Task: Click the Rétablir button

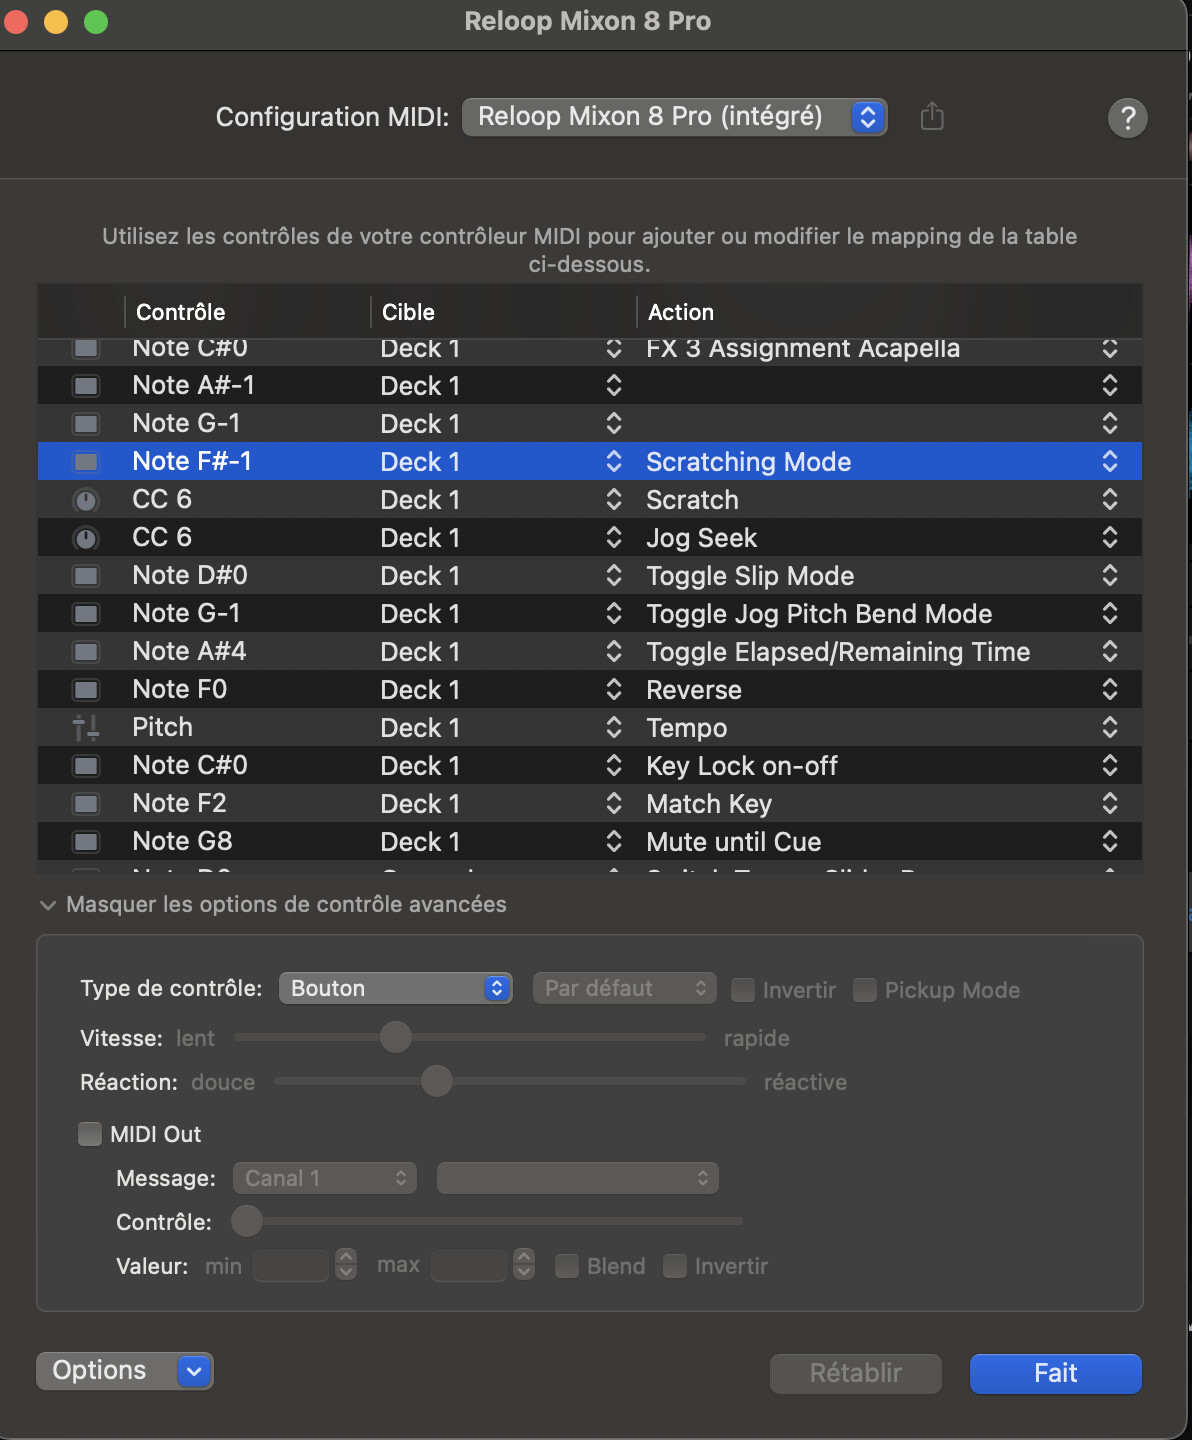Action: coord(855,1373)
